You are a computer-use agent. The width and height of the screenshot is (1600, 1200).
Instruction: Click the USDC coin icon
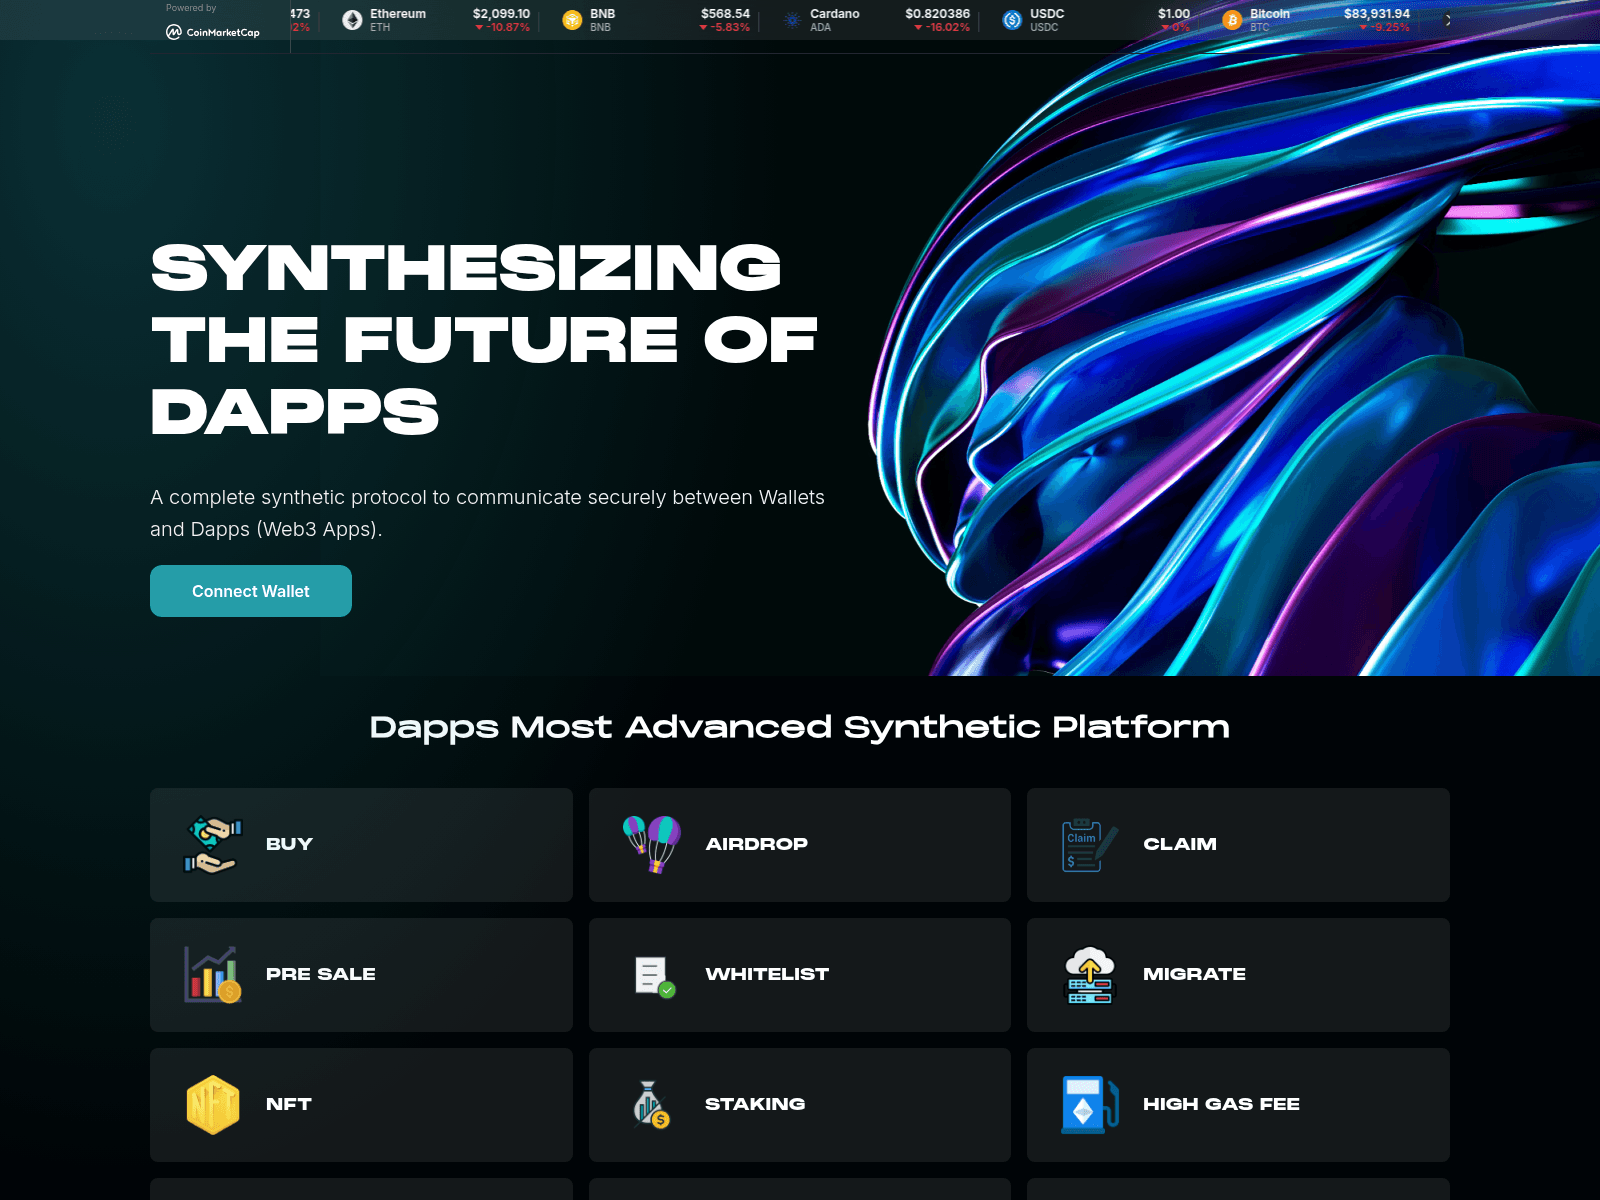(x=1012, y=20)
